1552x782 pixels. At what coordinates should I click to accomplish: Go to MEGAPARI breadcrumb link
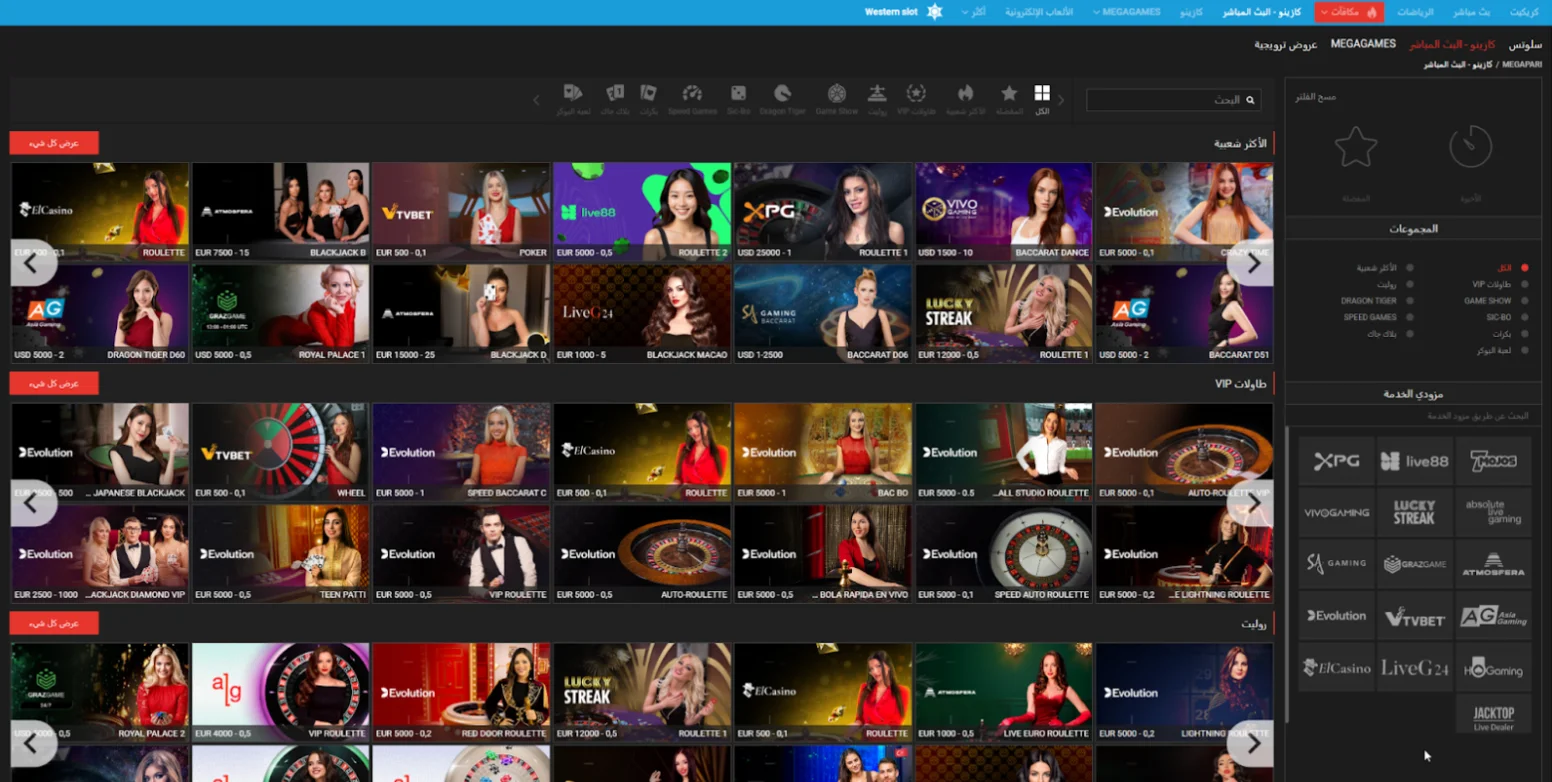pos(1522,64)
